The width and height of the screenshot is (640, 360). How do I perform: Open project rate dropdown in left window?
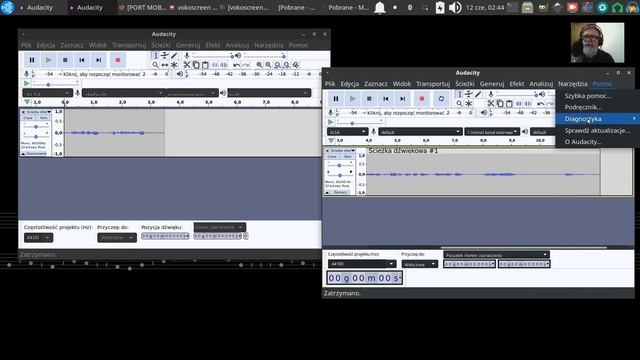click(38, 238)
